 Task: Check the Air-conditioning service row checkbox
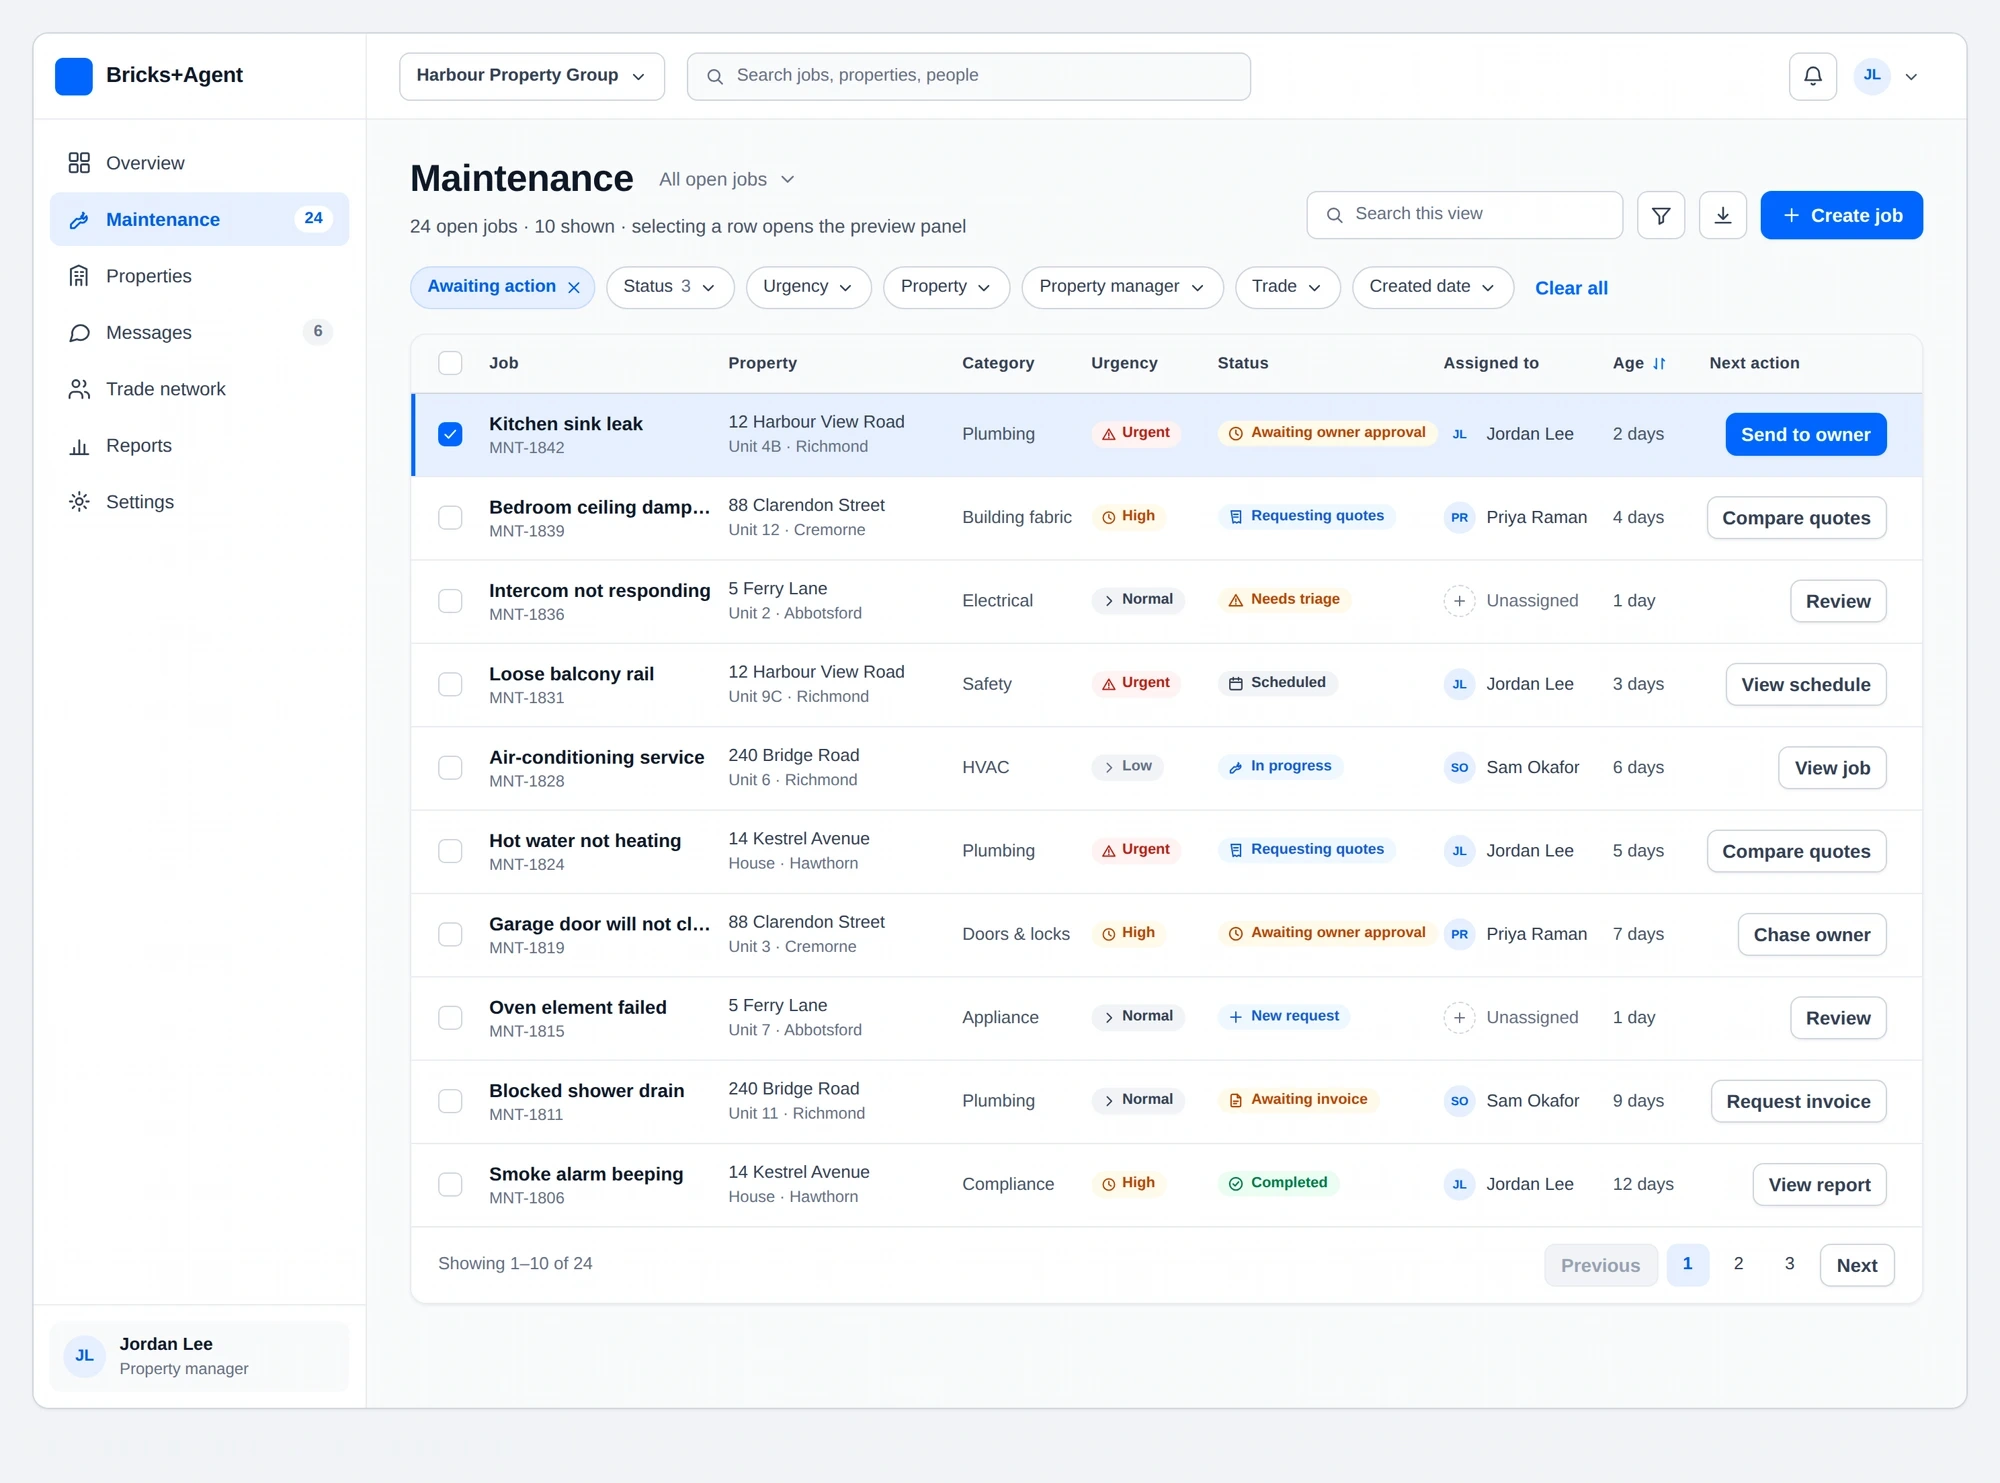click(x=450, y=768)
